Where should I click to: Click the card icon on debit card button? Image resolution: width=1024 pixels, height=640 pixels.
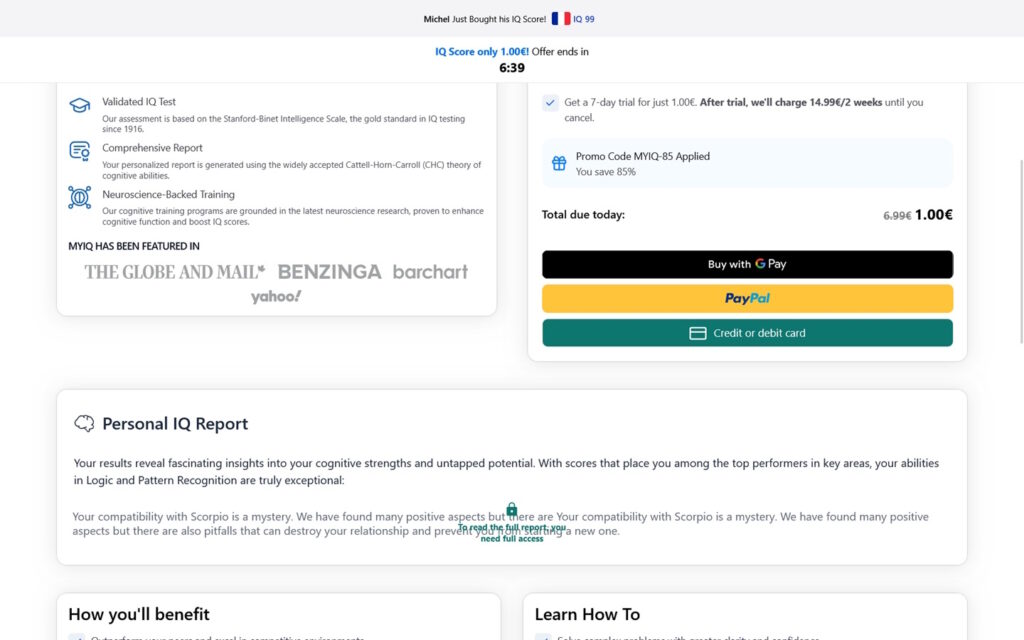(x=697, y=333)
